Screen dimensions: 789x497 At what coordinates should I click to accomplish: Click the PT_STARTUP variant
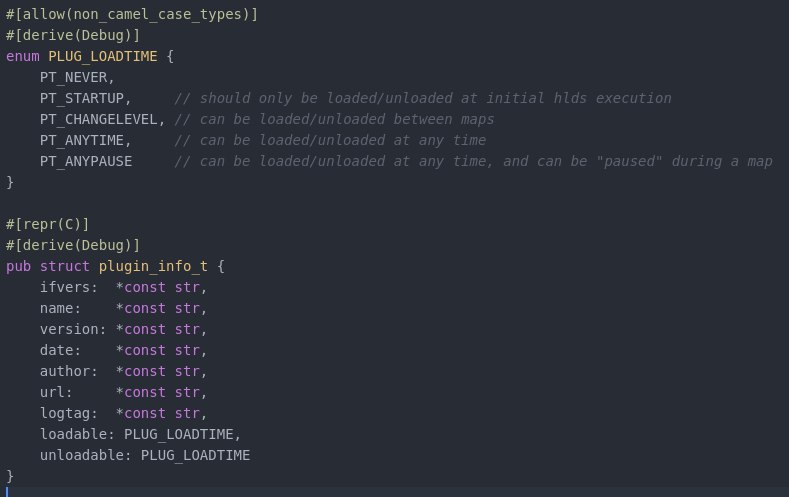click(82, 98)
